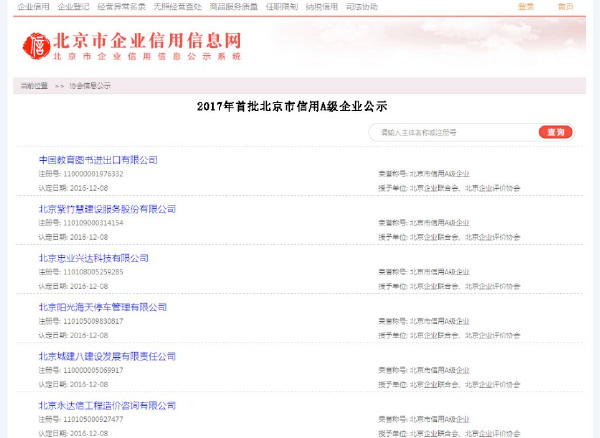Go to 首页 home link

tap(566, 7)
